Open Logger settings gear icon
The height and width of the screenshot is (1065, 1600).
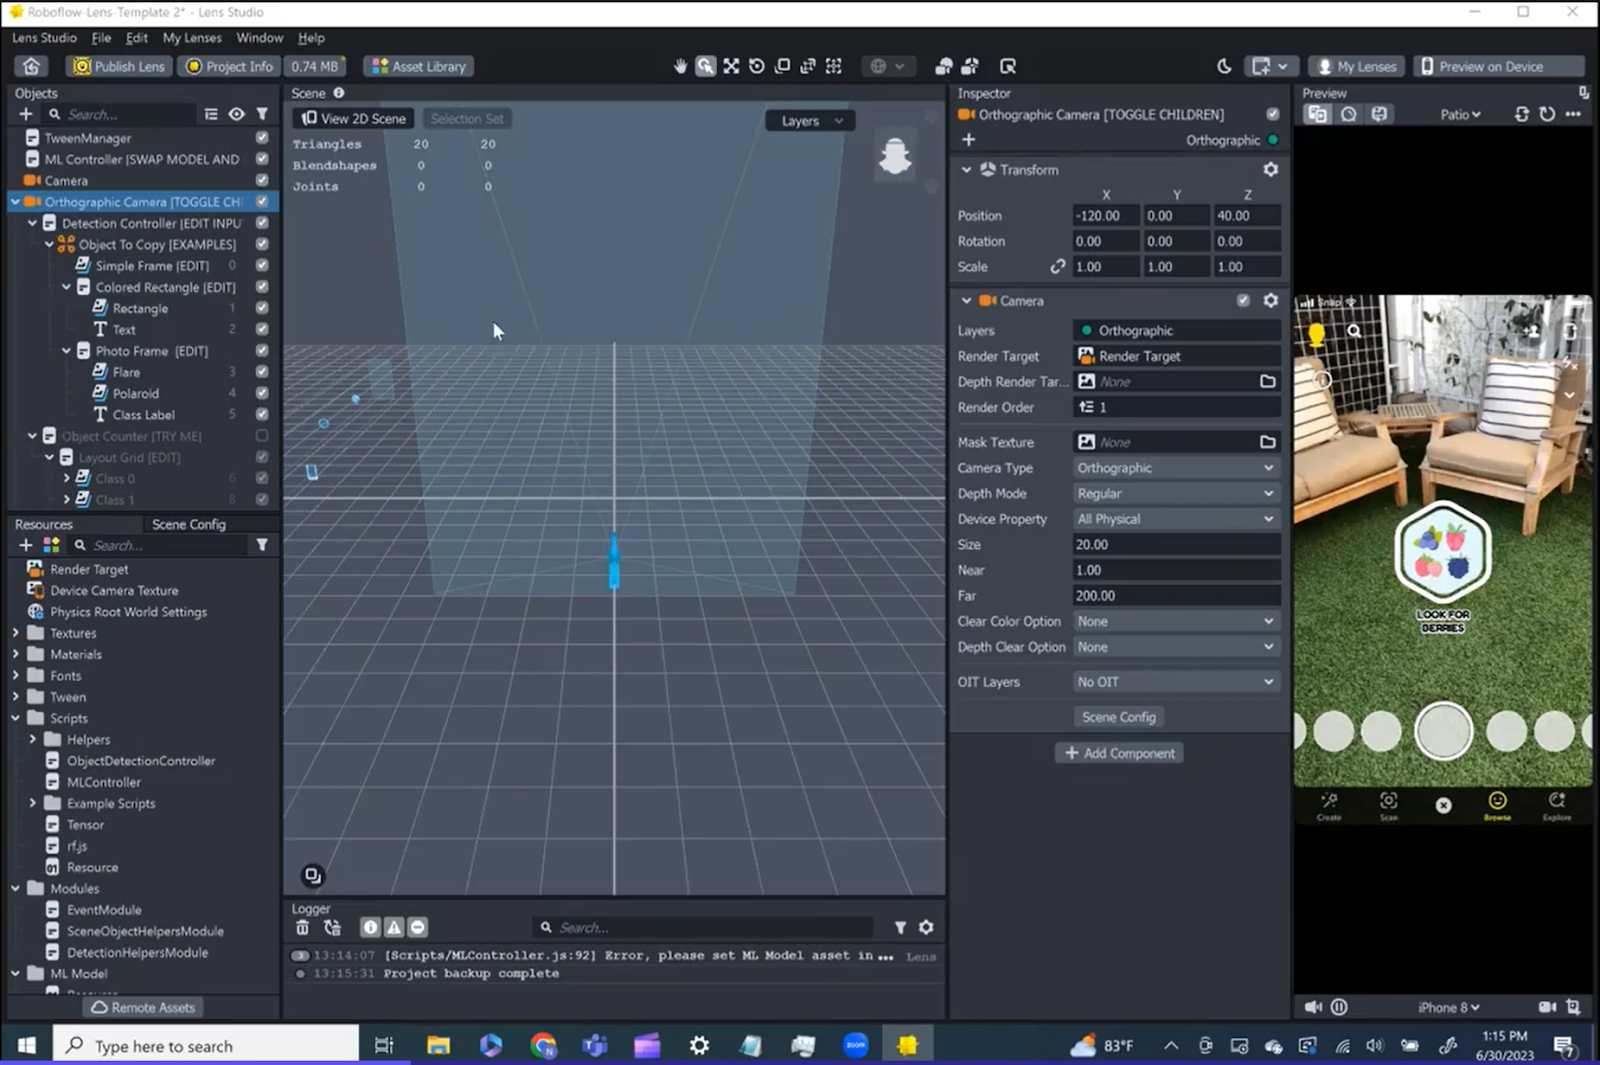(x=926, y=927)
